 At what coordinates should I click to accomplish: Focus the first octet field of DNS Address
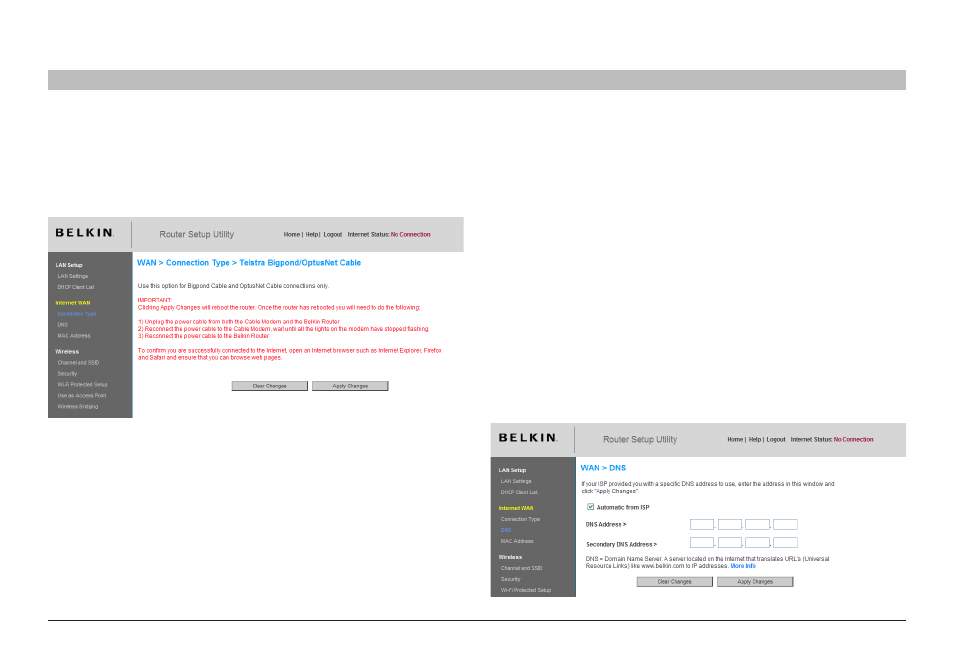(x=702, y=524)
